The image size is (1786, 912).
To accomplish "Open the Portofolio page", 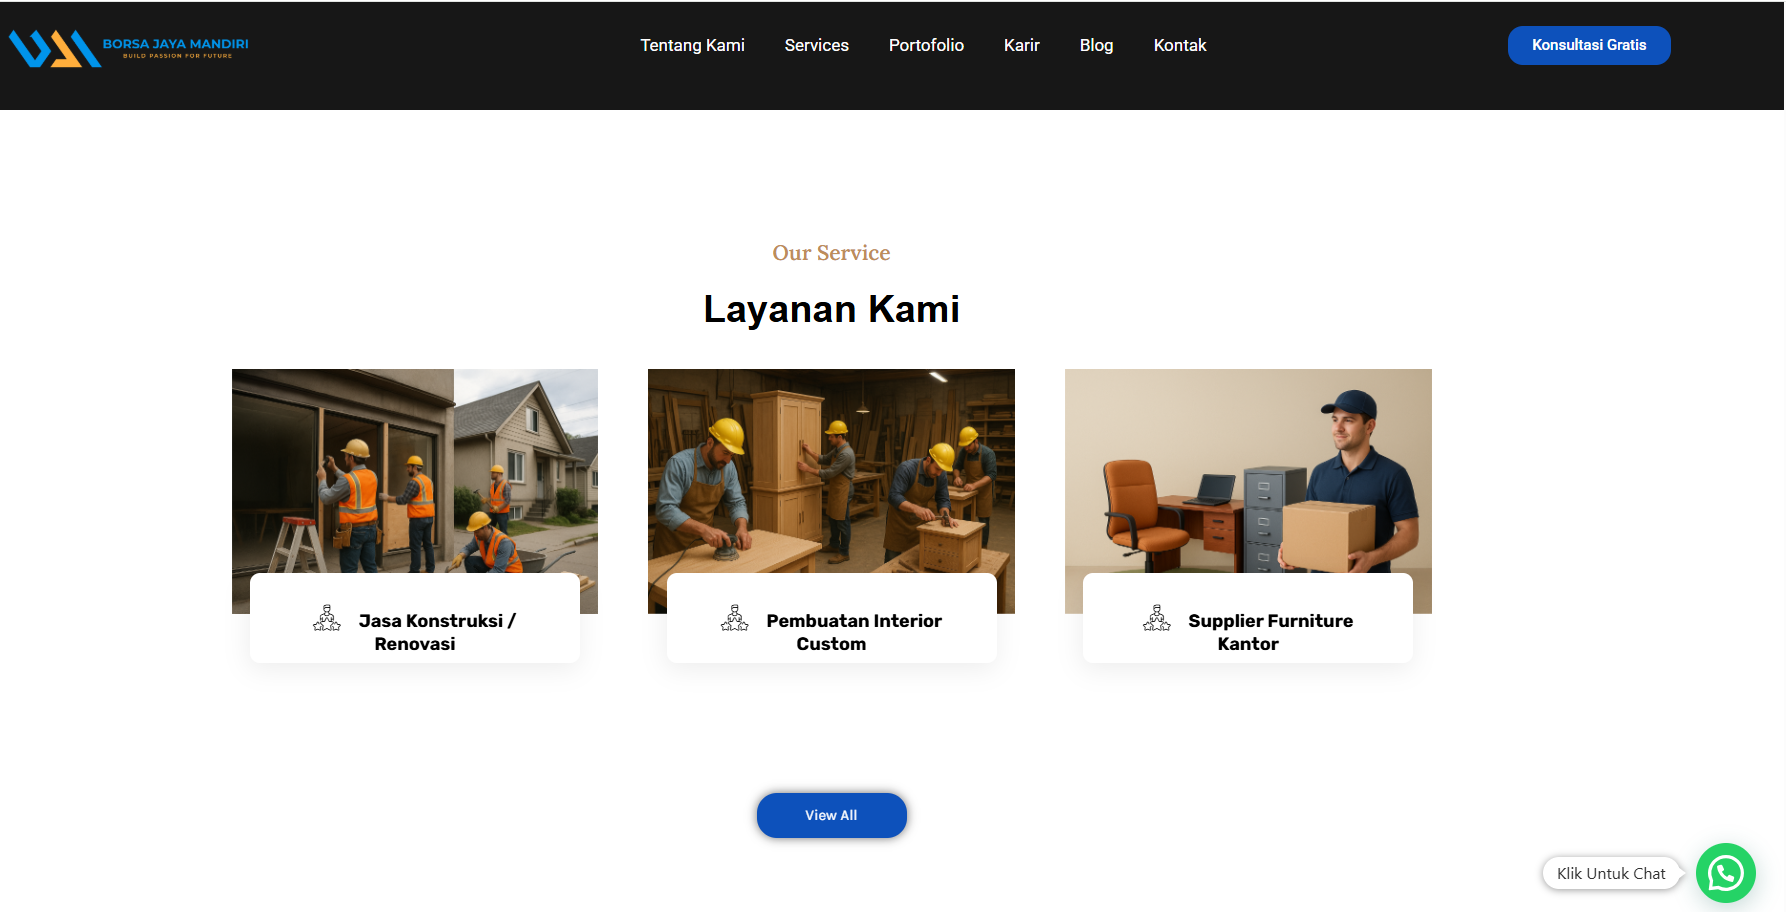I will coord(926,45).
